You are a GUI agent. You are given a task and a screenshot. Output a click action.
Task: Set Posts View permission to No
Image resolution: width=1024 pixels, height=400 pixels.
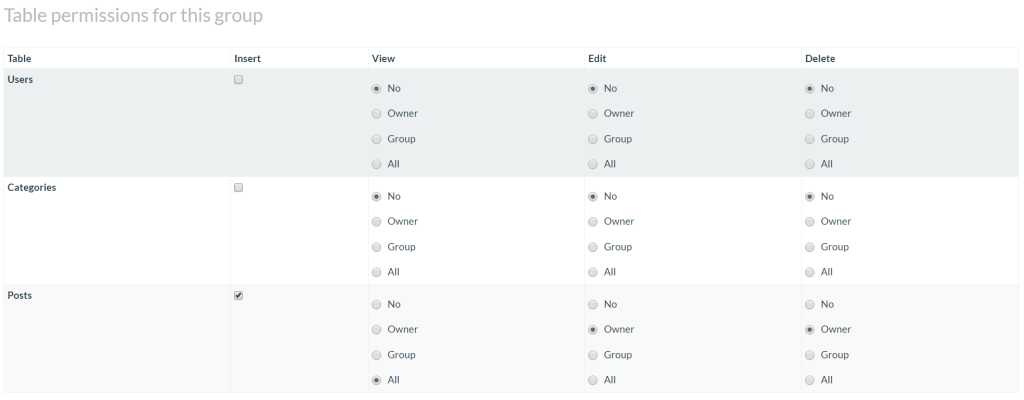pos(376,305)
